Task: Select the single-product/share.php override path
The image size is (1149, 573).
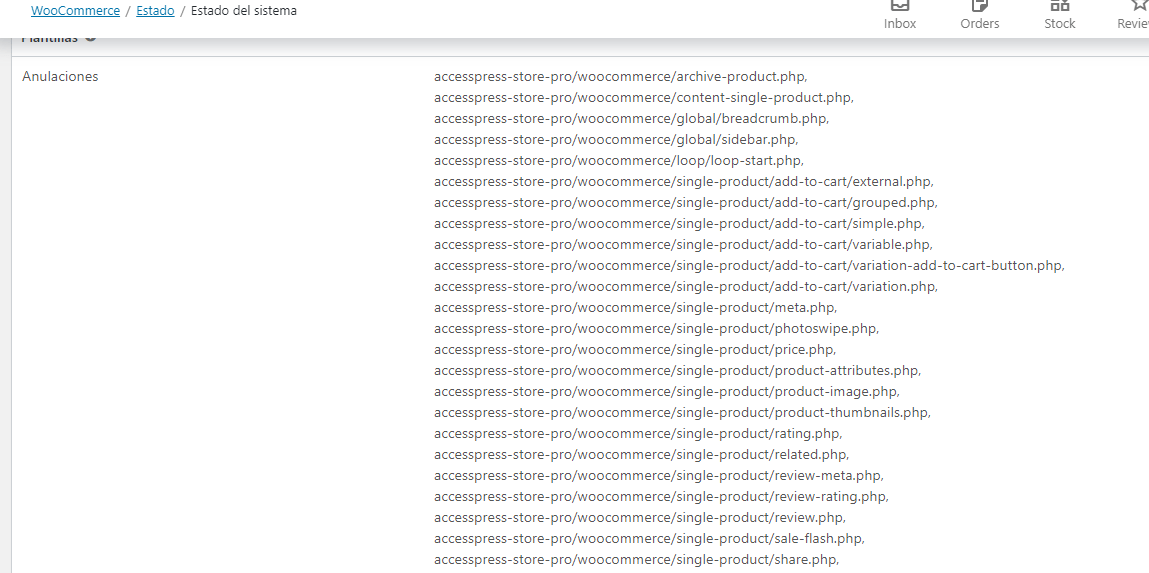Action: point(637,560)
